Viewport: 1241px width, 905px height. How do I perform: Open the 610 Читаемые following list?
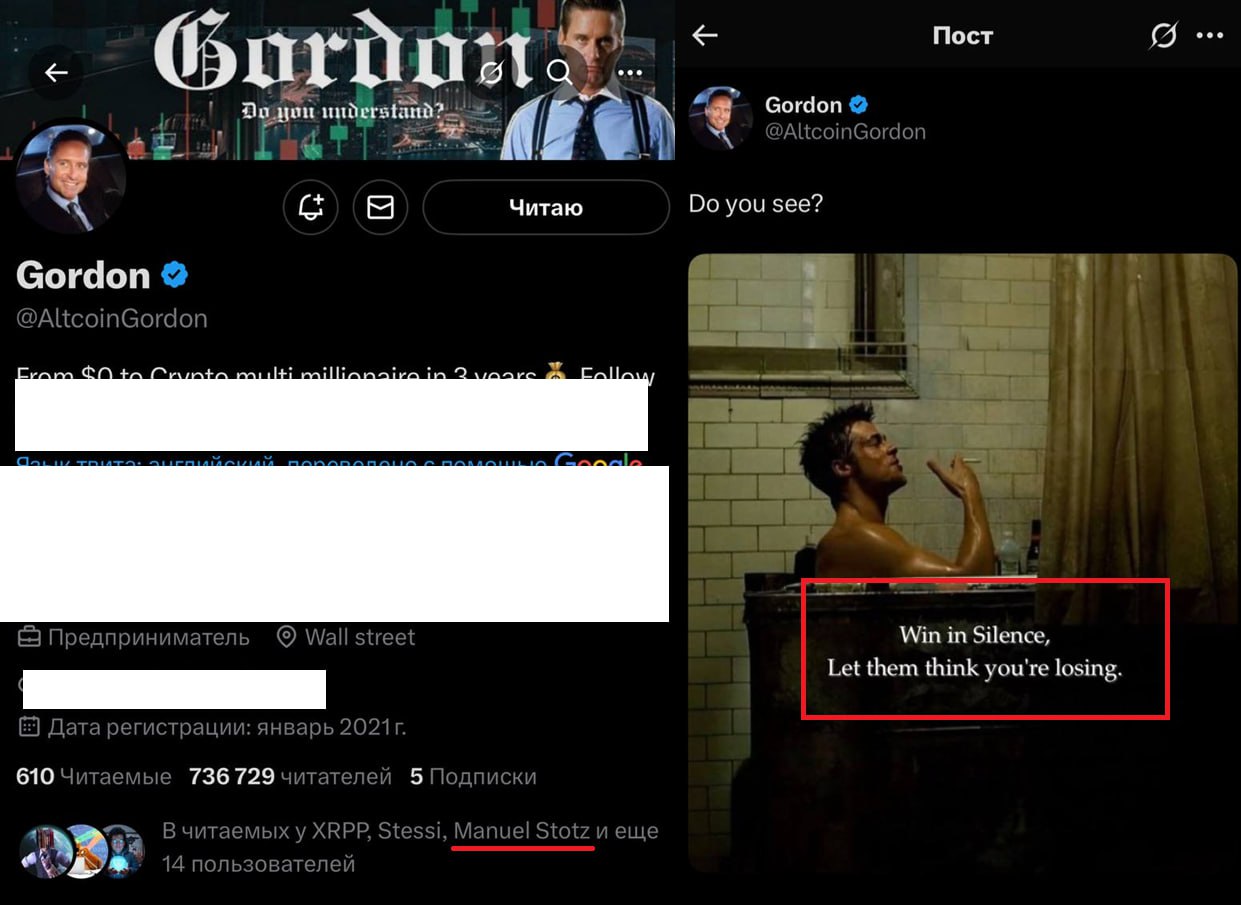coord(94,777)
